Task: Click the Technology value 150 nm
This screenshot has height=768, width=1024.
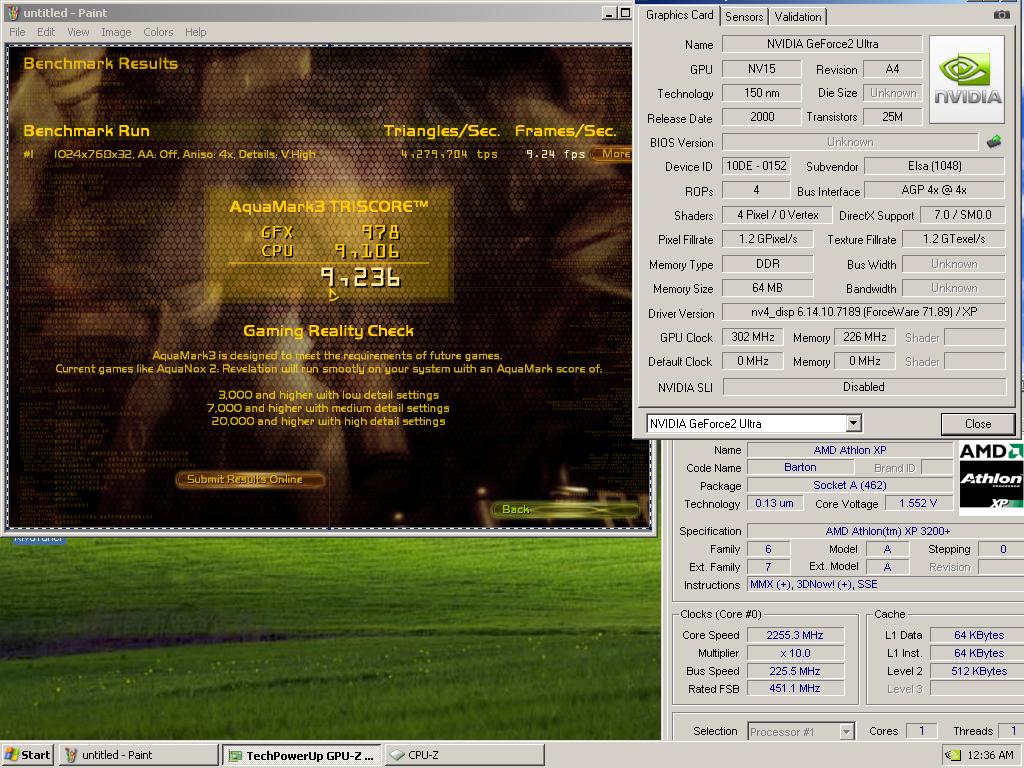Action: [x=761, y=93]
